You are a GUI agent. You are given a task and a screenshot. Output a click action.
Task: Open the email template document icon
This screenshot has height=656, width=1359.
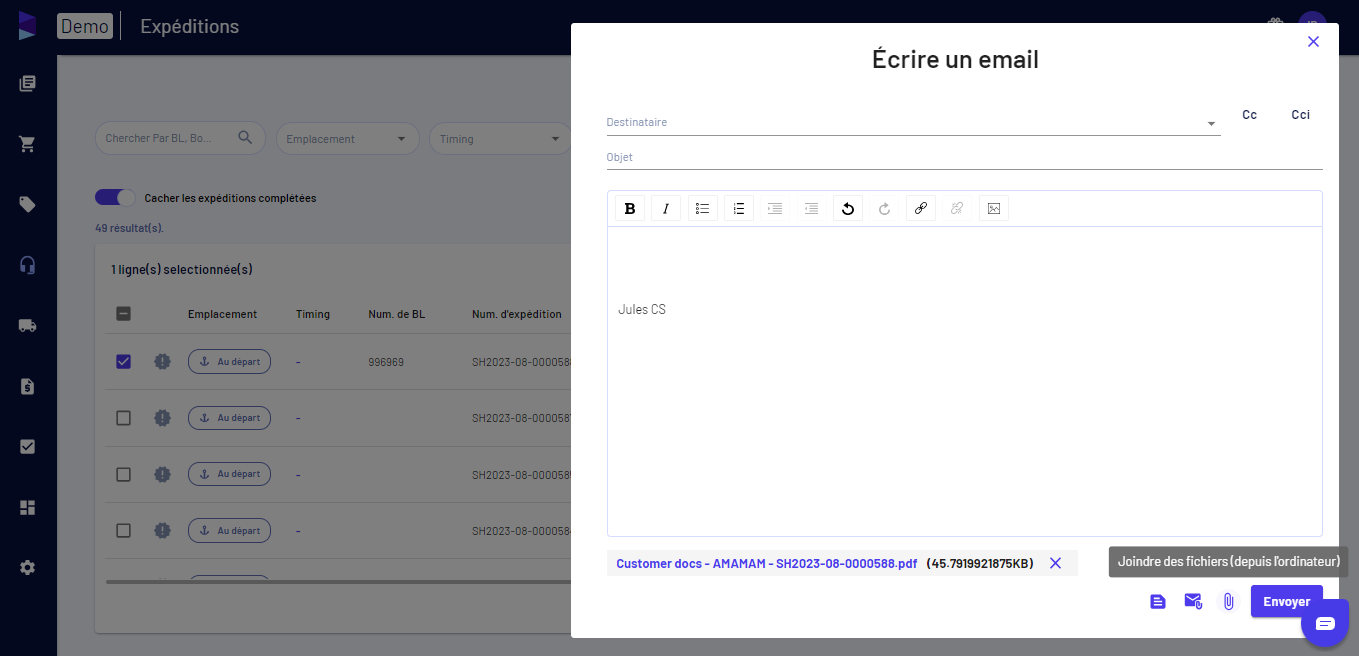(x=1158, y=602)
